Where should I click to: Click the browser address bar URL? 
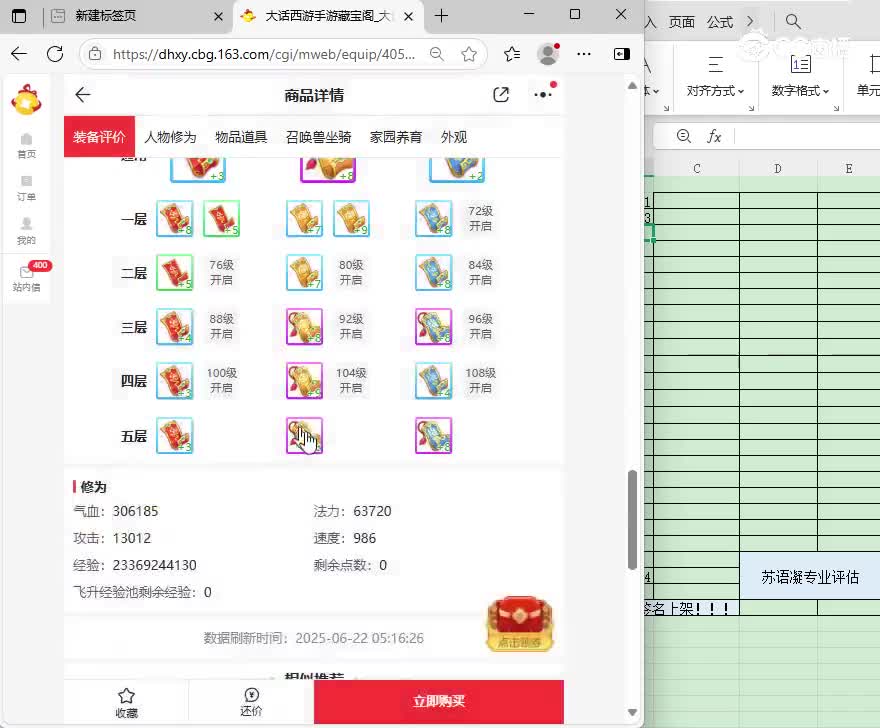coord(264,54)
